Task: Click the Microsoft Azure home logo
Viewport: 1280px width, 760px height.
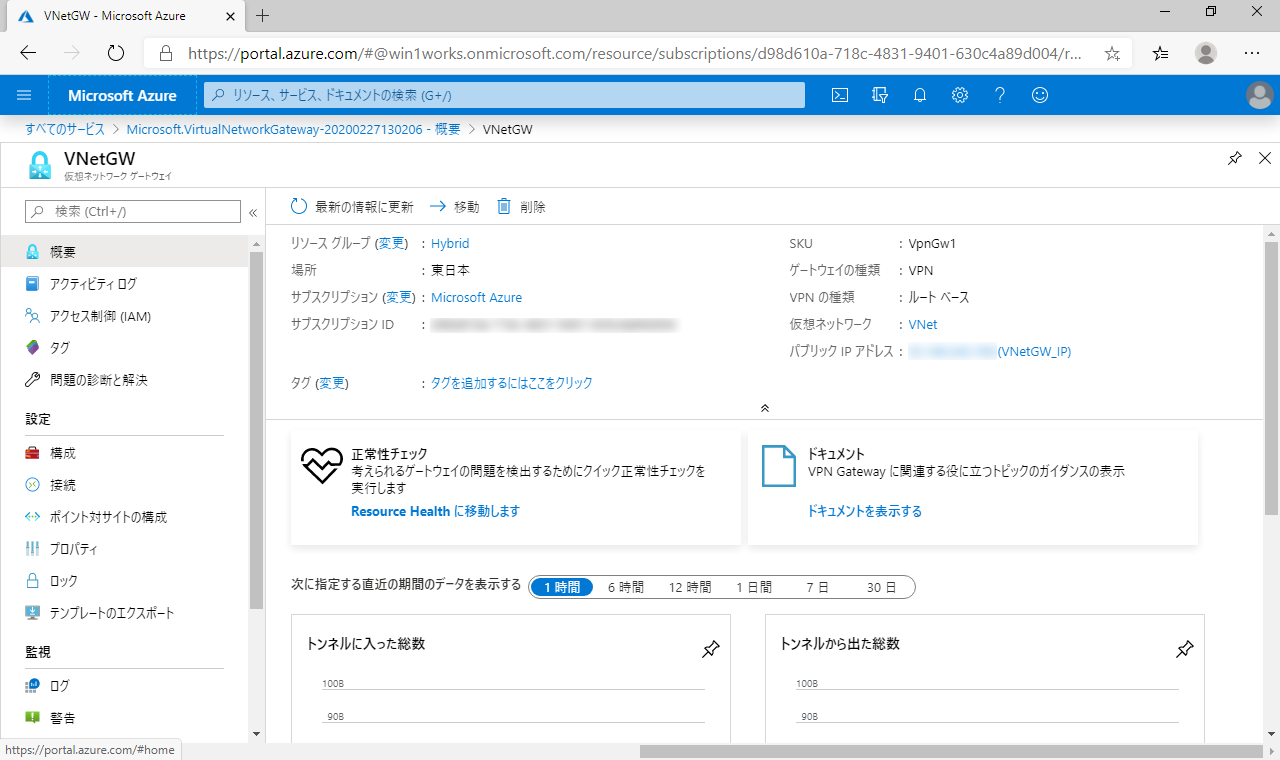Action: pyautogui.click(x=122, y=95)
